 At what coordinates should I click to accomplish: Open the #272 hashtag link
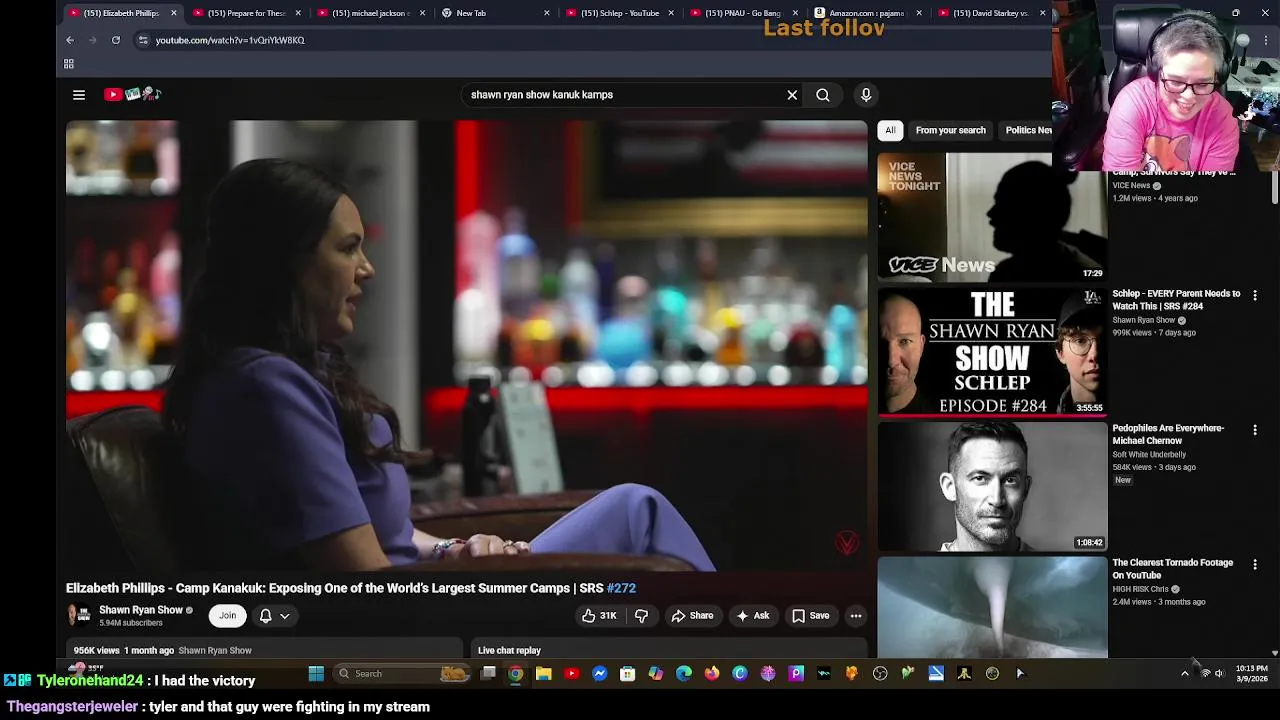pyautogui.click(x=621, y=588)
